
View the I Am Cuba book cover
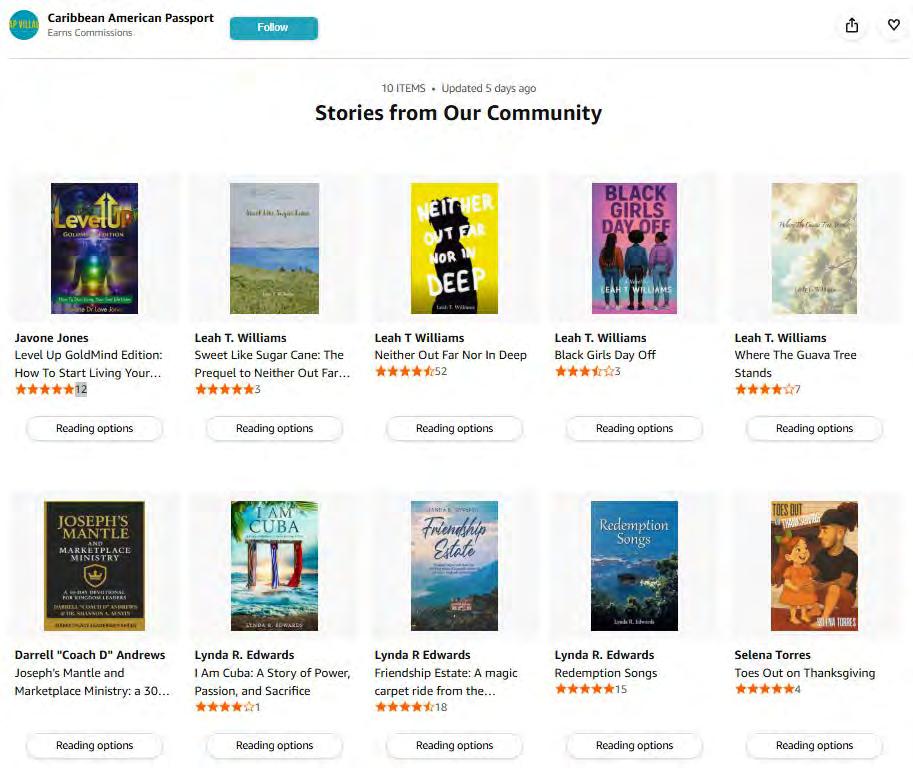(274, 565)
